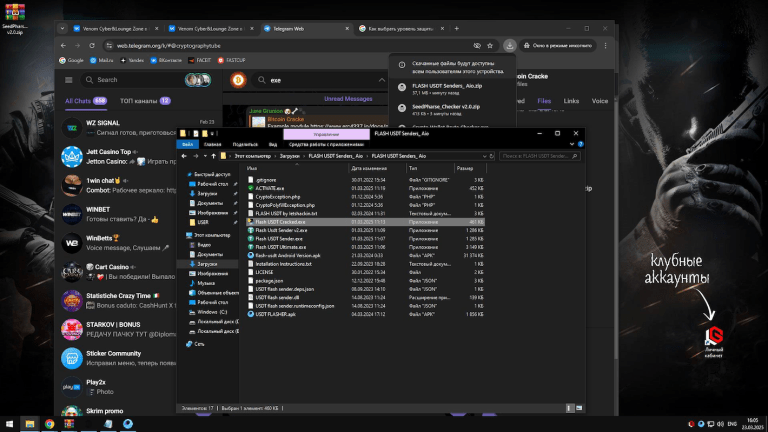
Task: Open Chrome from the taskbar
Action: [49, 424]
